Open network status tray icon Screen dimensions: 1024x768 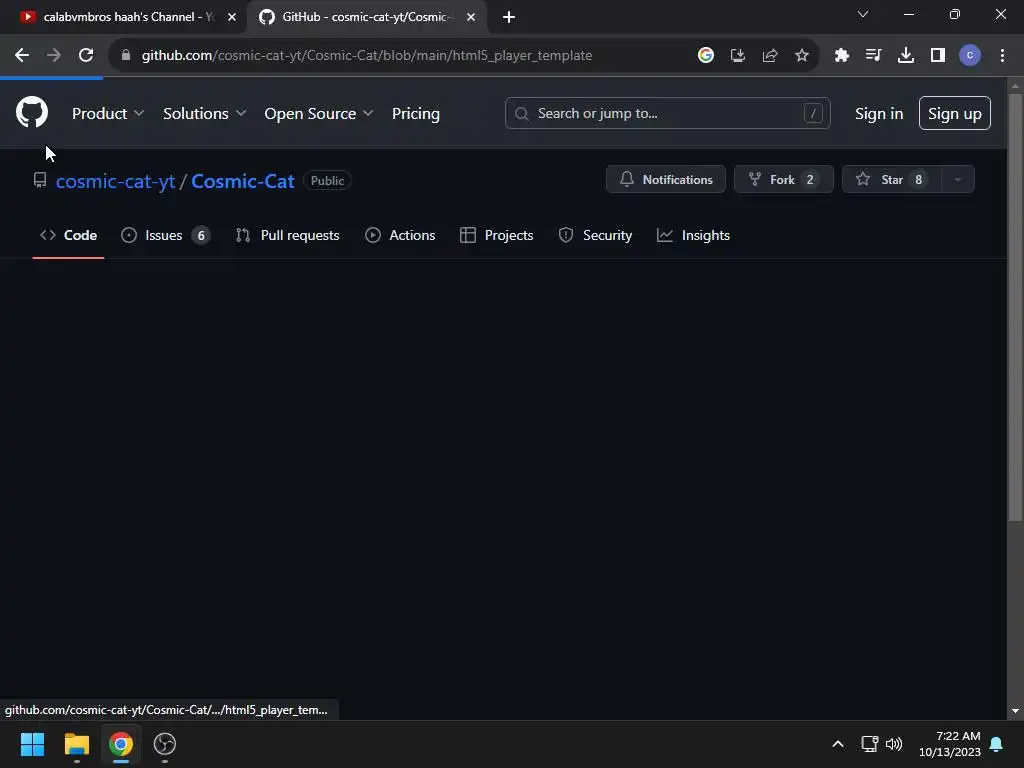(x=869, y=744)
